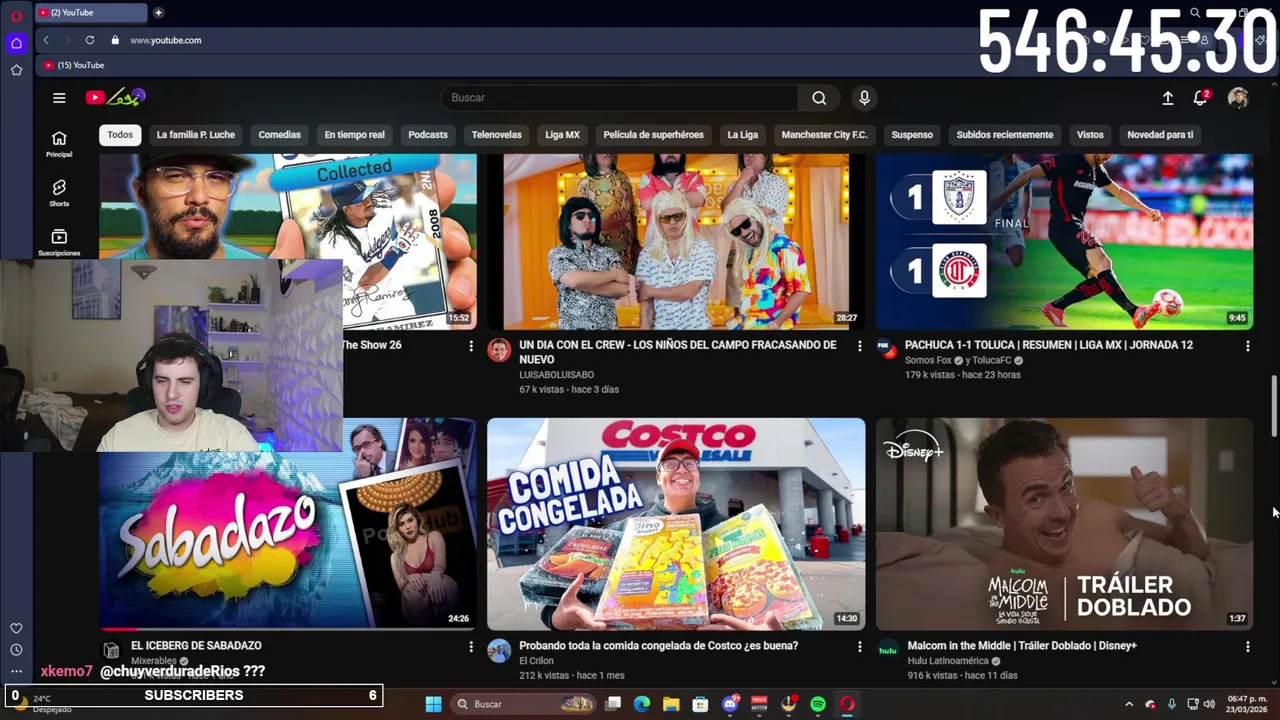Open El Crilon channel avatar
Image resolution: width=1280 pixels, height=720 pixels.
[499, 651]
